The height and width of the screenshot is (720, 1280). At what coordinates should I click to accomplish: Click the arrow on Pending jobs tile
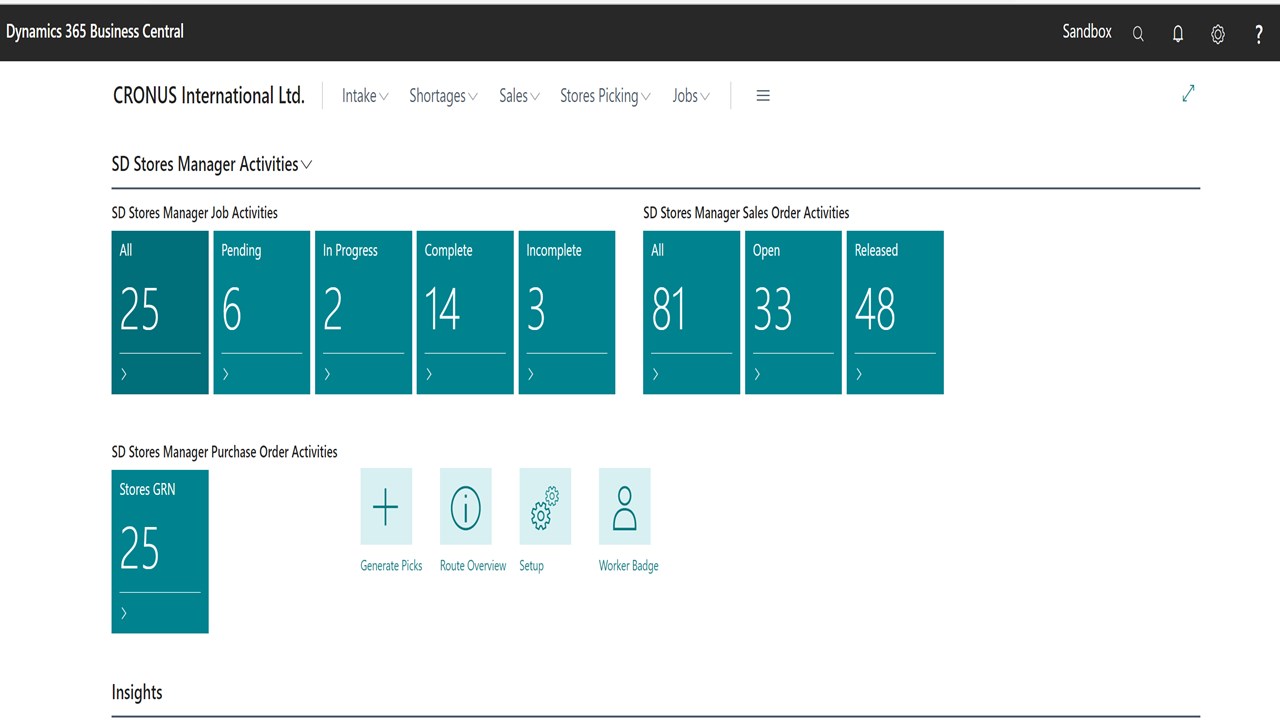tap(226, 374)
